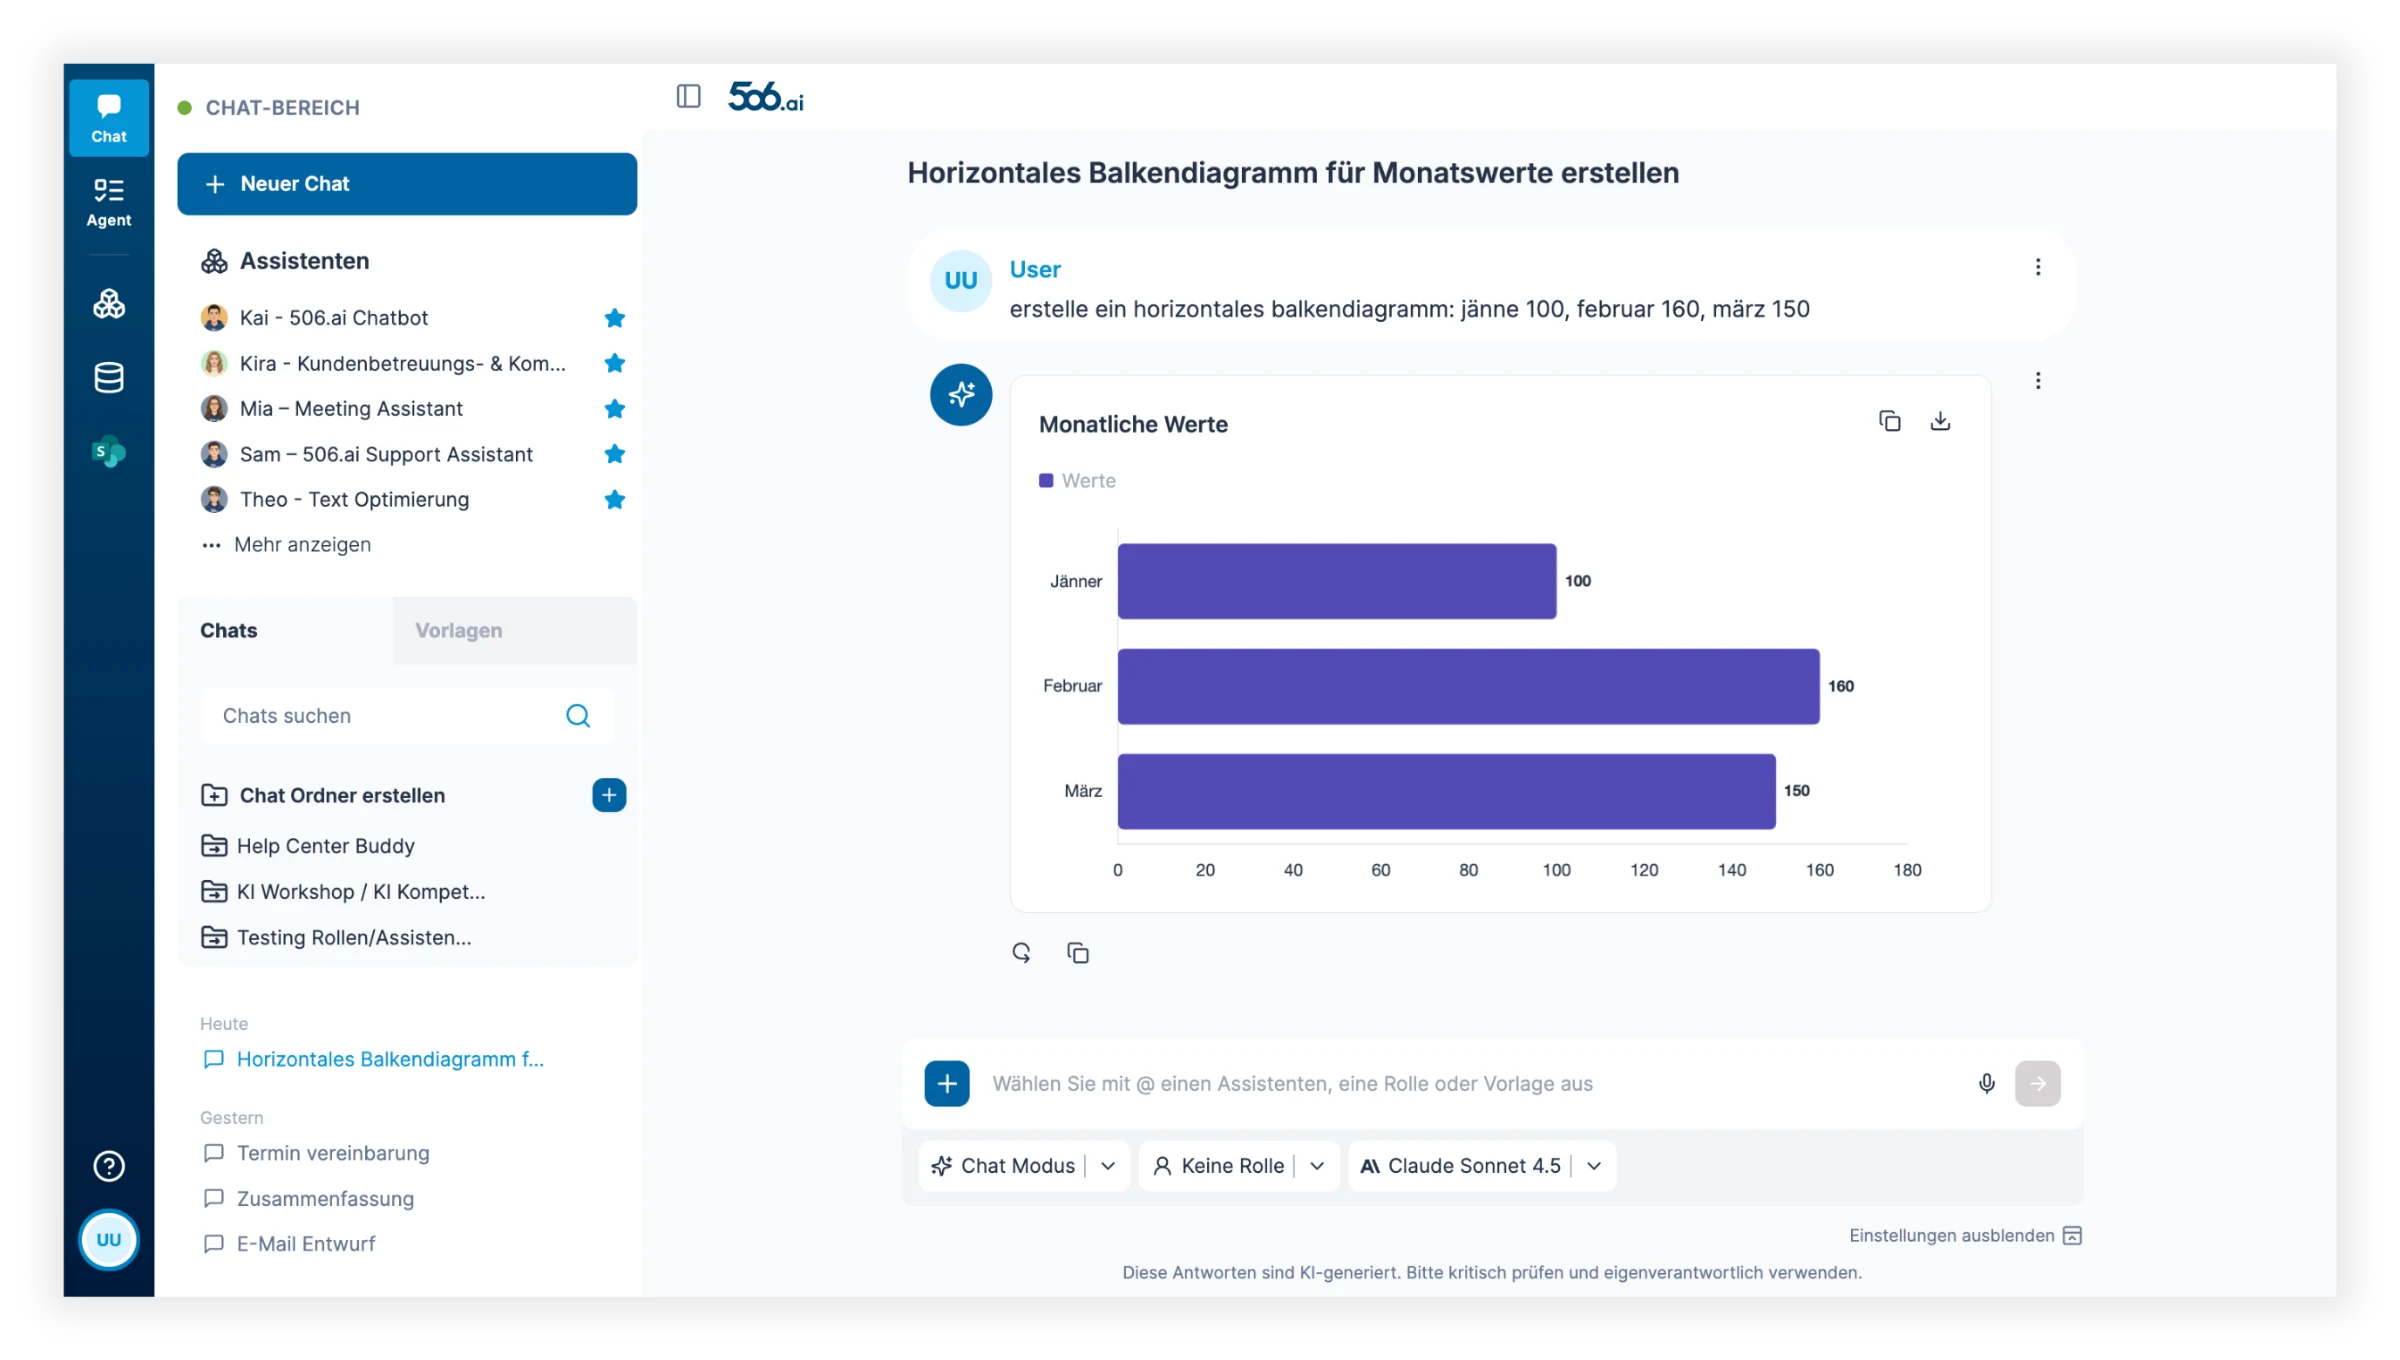This screenshot has height=1360, width=2400.
Task: Open the assistants icon in the left rail
Action: click(109, 304)
